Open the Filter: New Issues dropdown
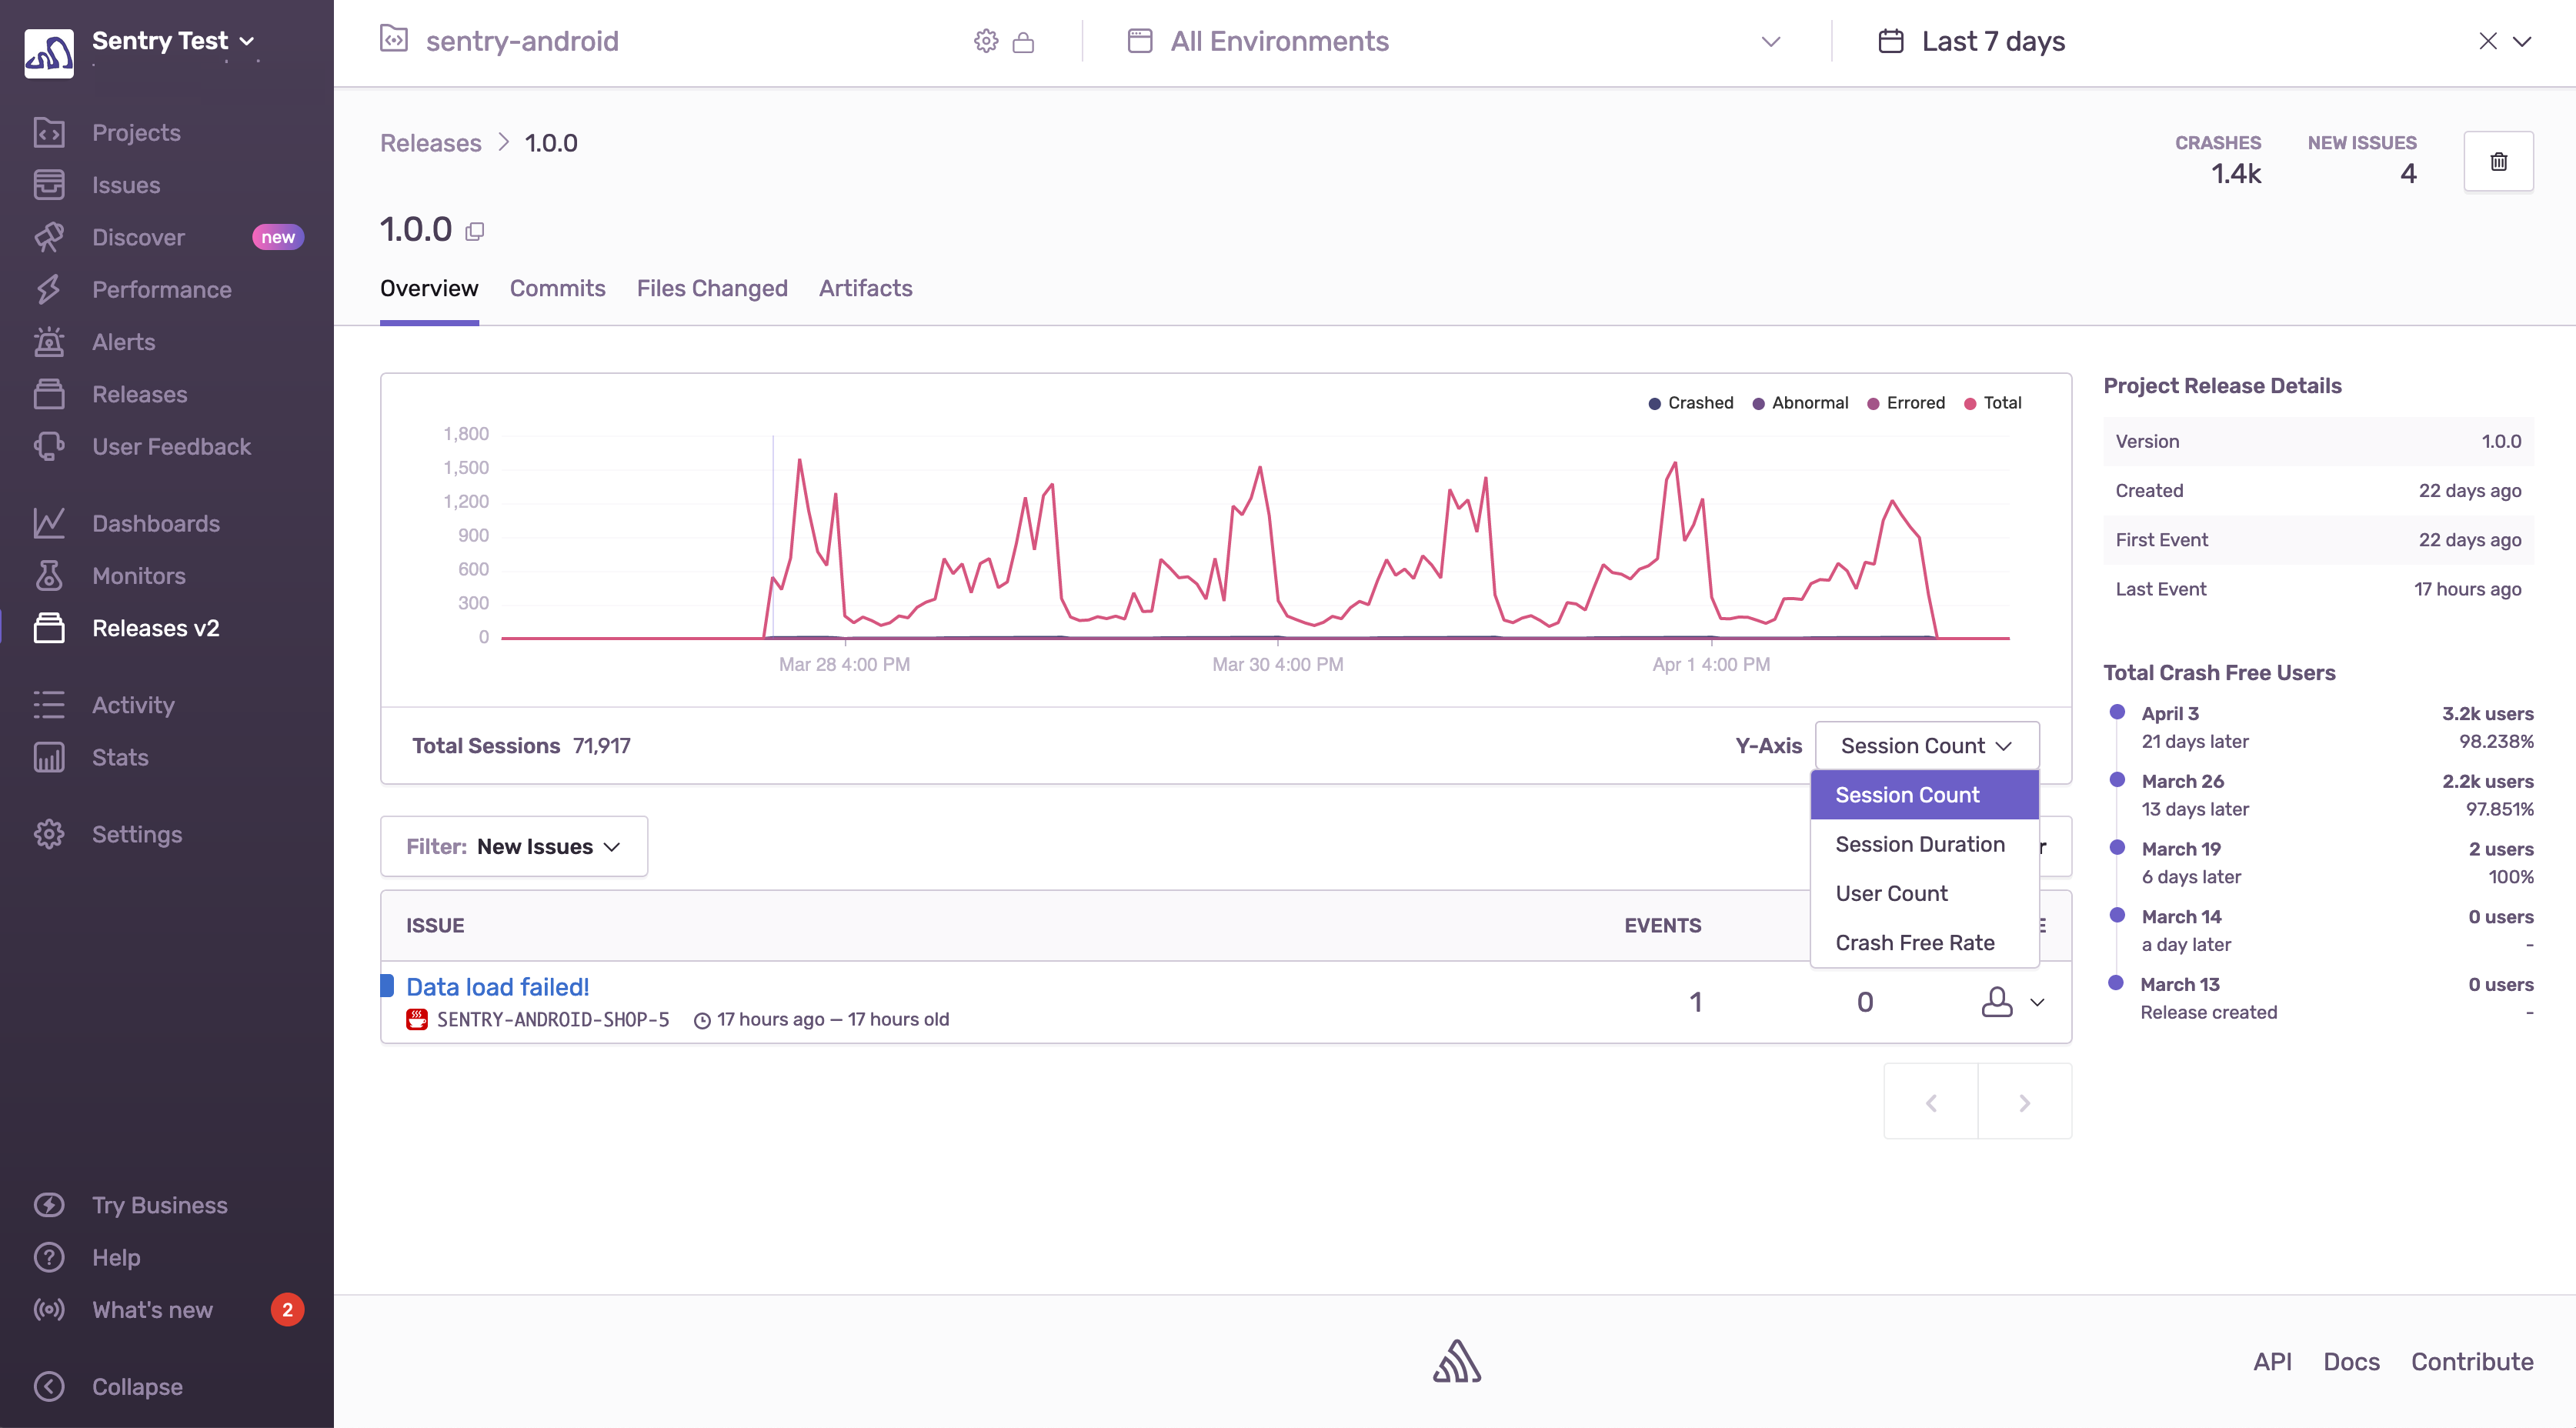 point(513,846)
